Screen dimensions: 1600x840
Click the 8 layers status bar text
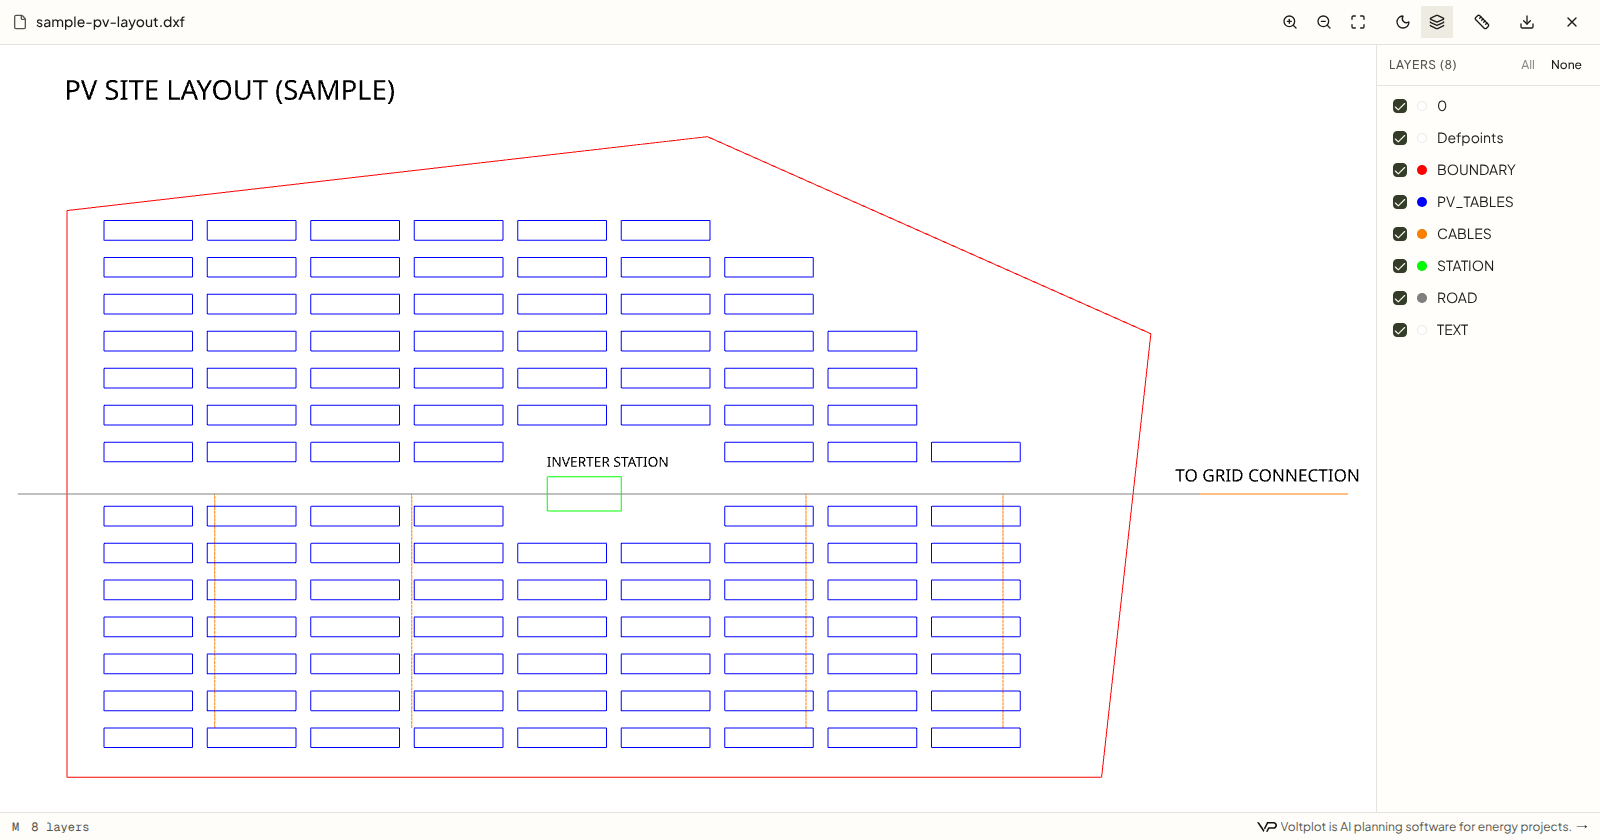pos(60,827)
